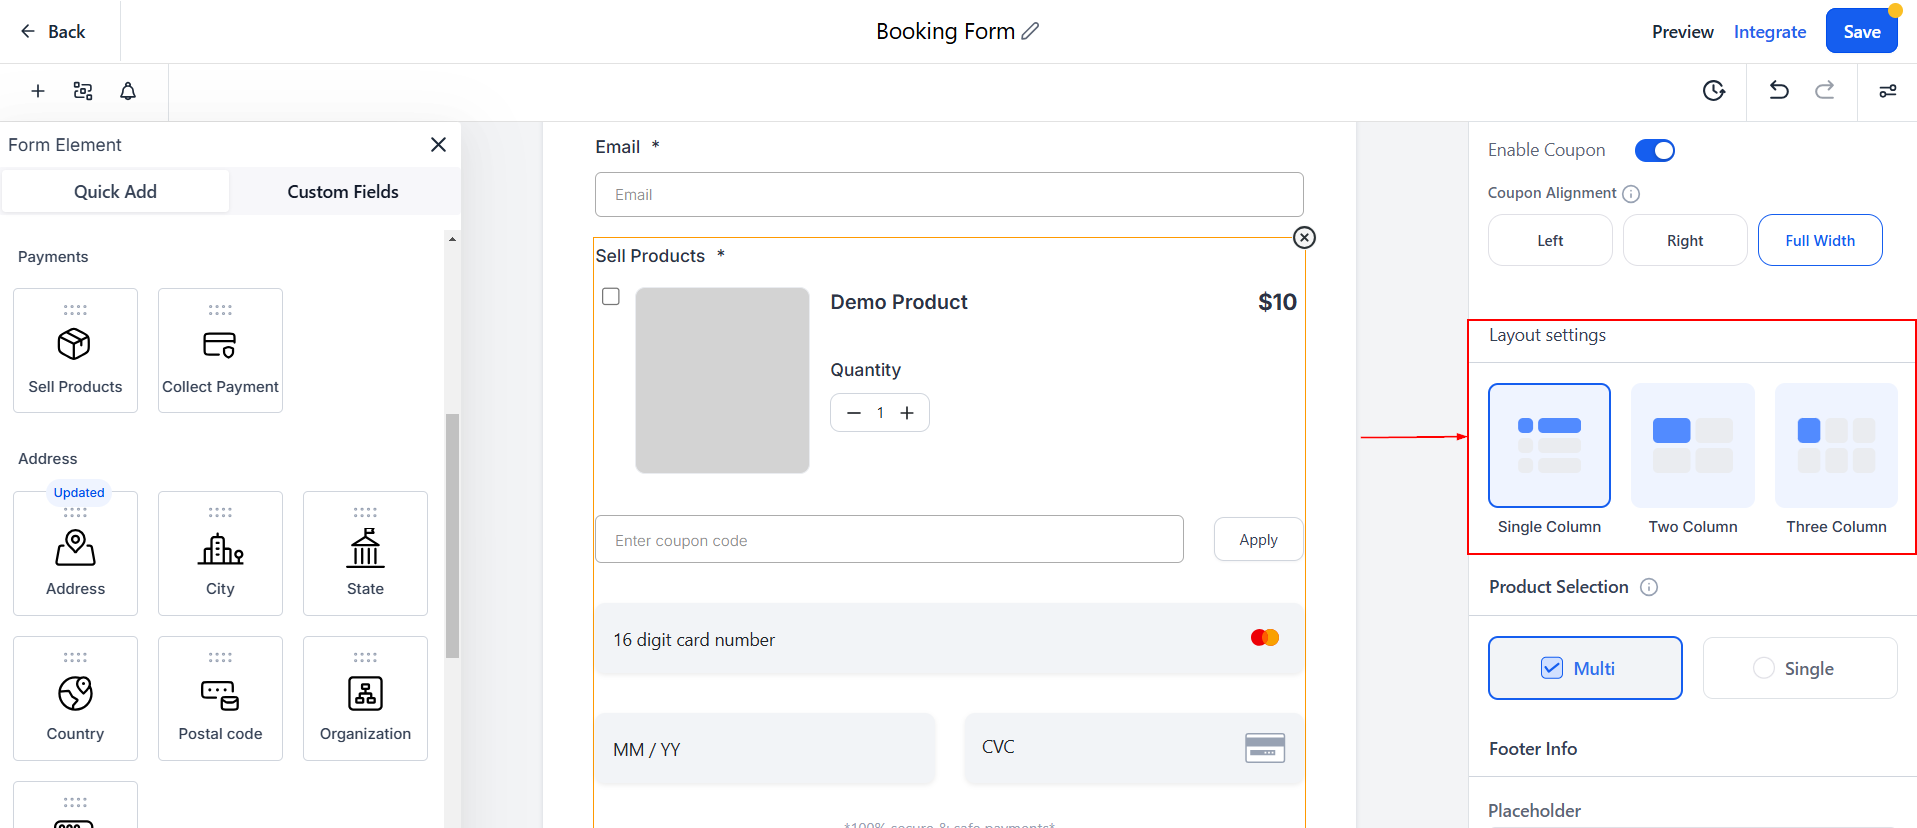Switch to the Custom Fields tab
Viewport: 1917px width, 828px height.
(343, 192)
